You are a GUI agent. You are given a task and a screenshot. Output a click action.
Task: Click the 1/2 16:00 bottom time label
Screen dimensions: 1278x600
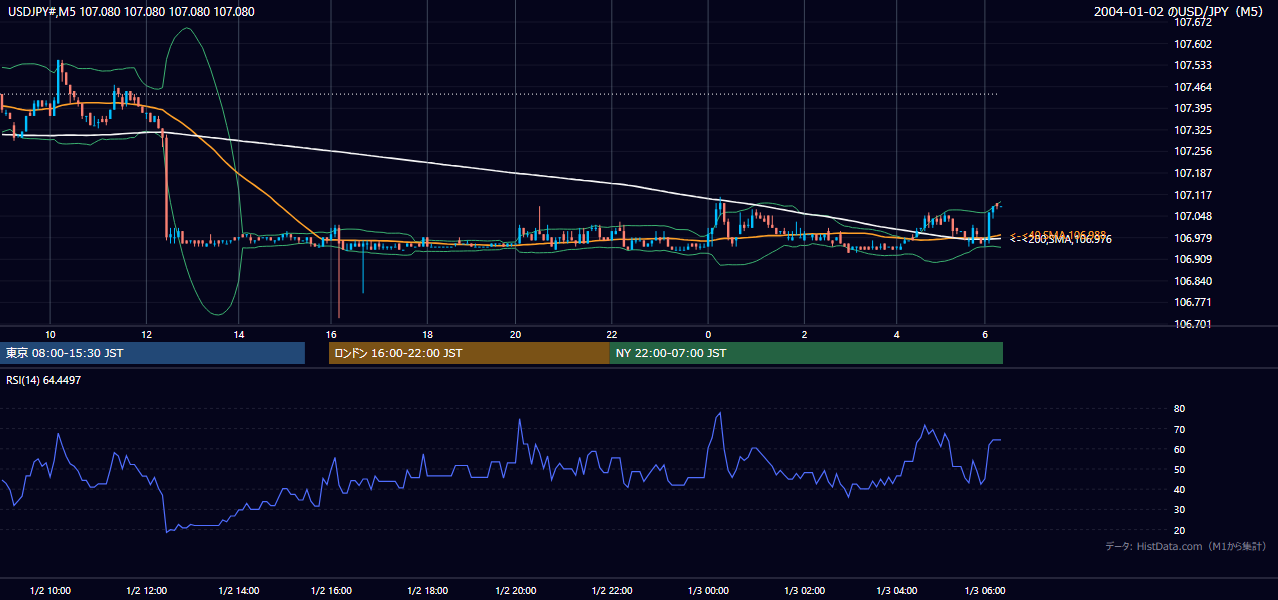[332, 590]
